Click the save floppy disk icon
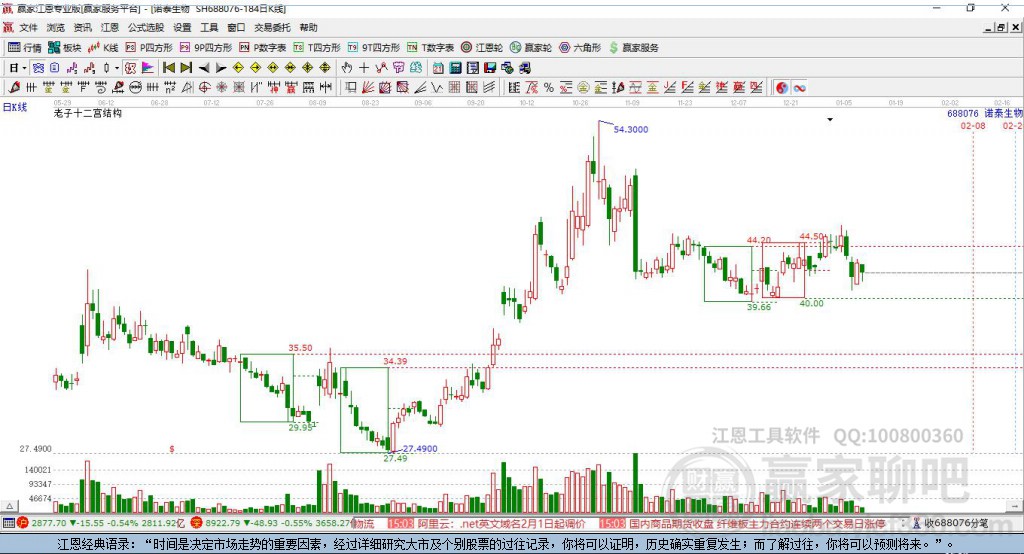 point(490,68)
